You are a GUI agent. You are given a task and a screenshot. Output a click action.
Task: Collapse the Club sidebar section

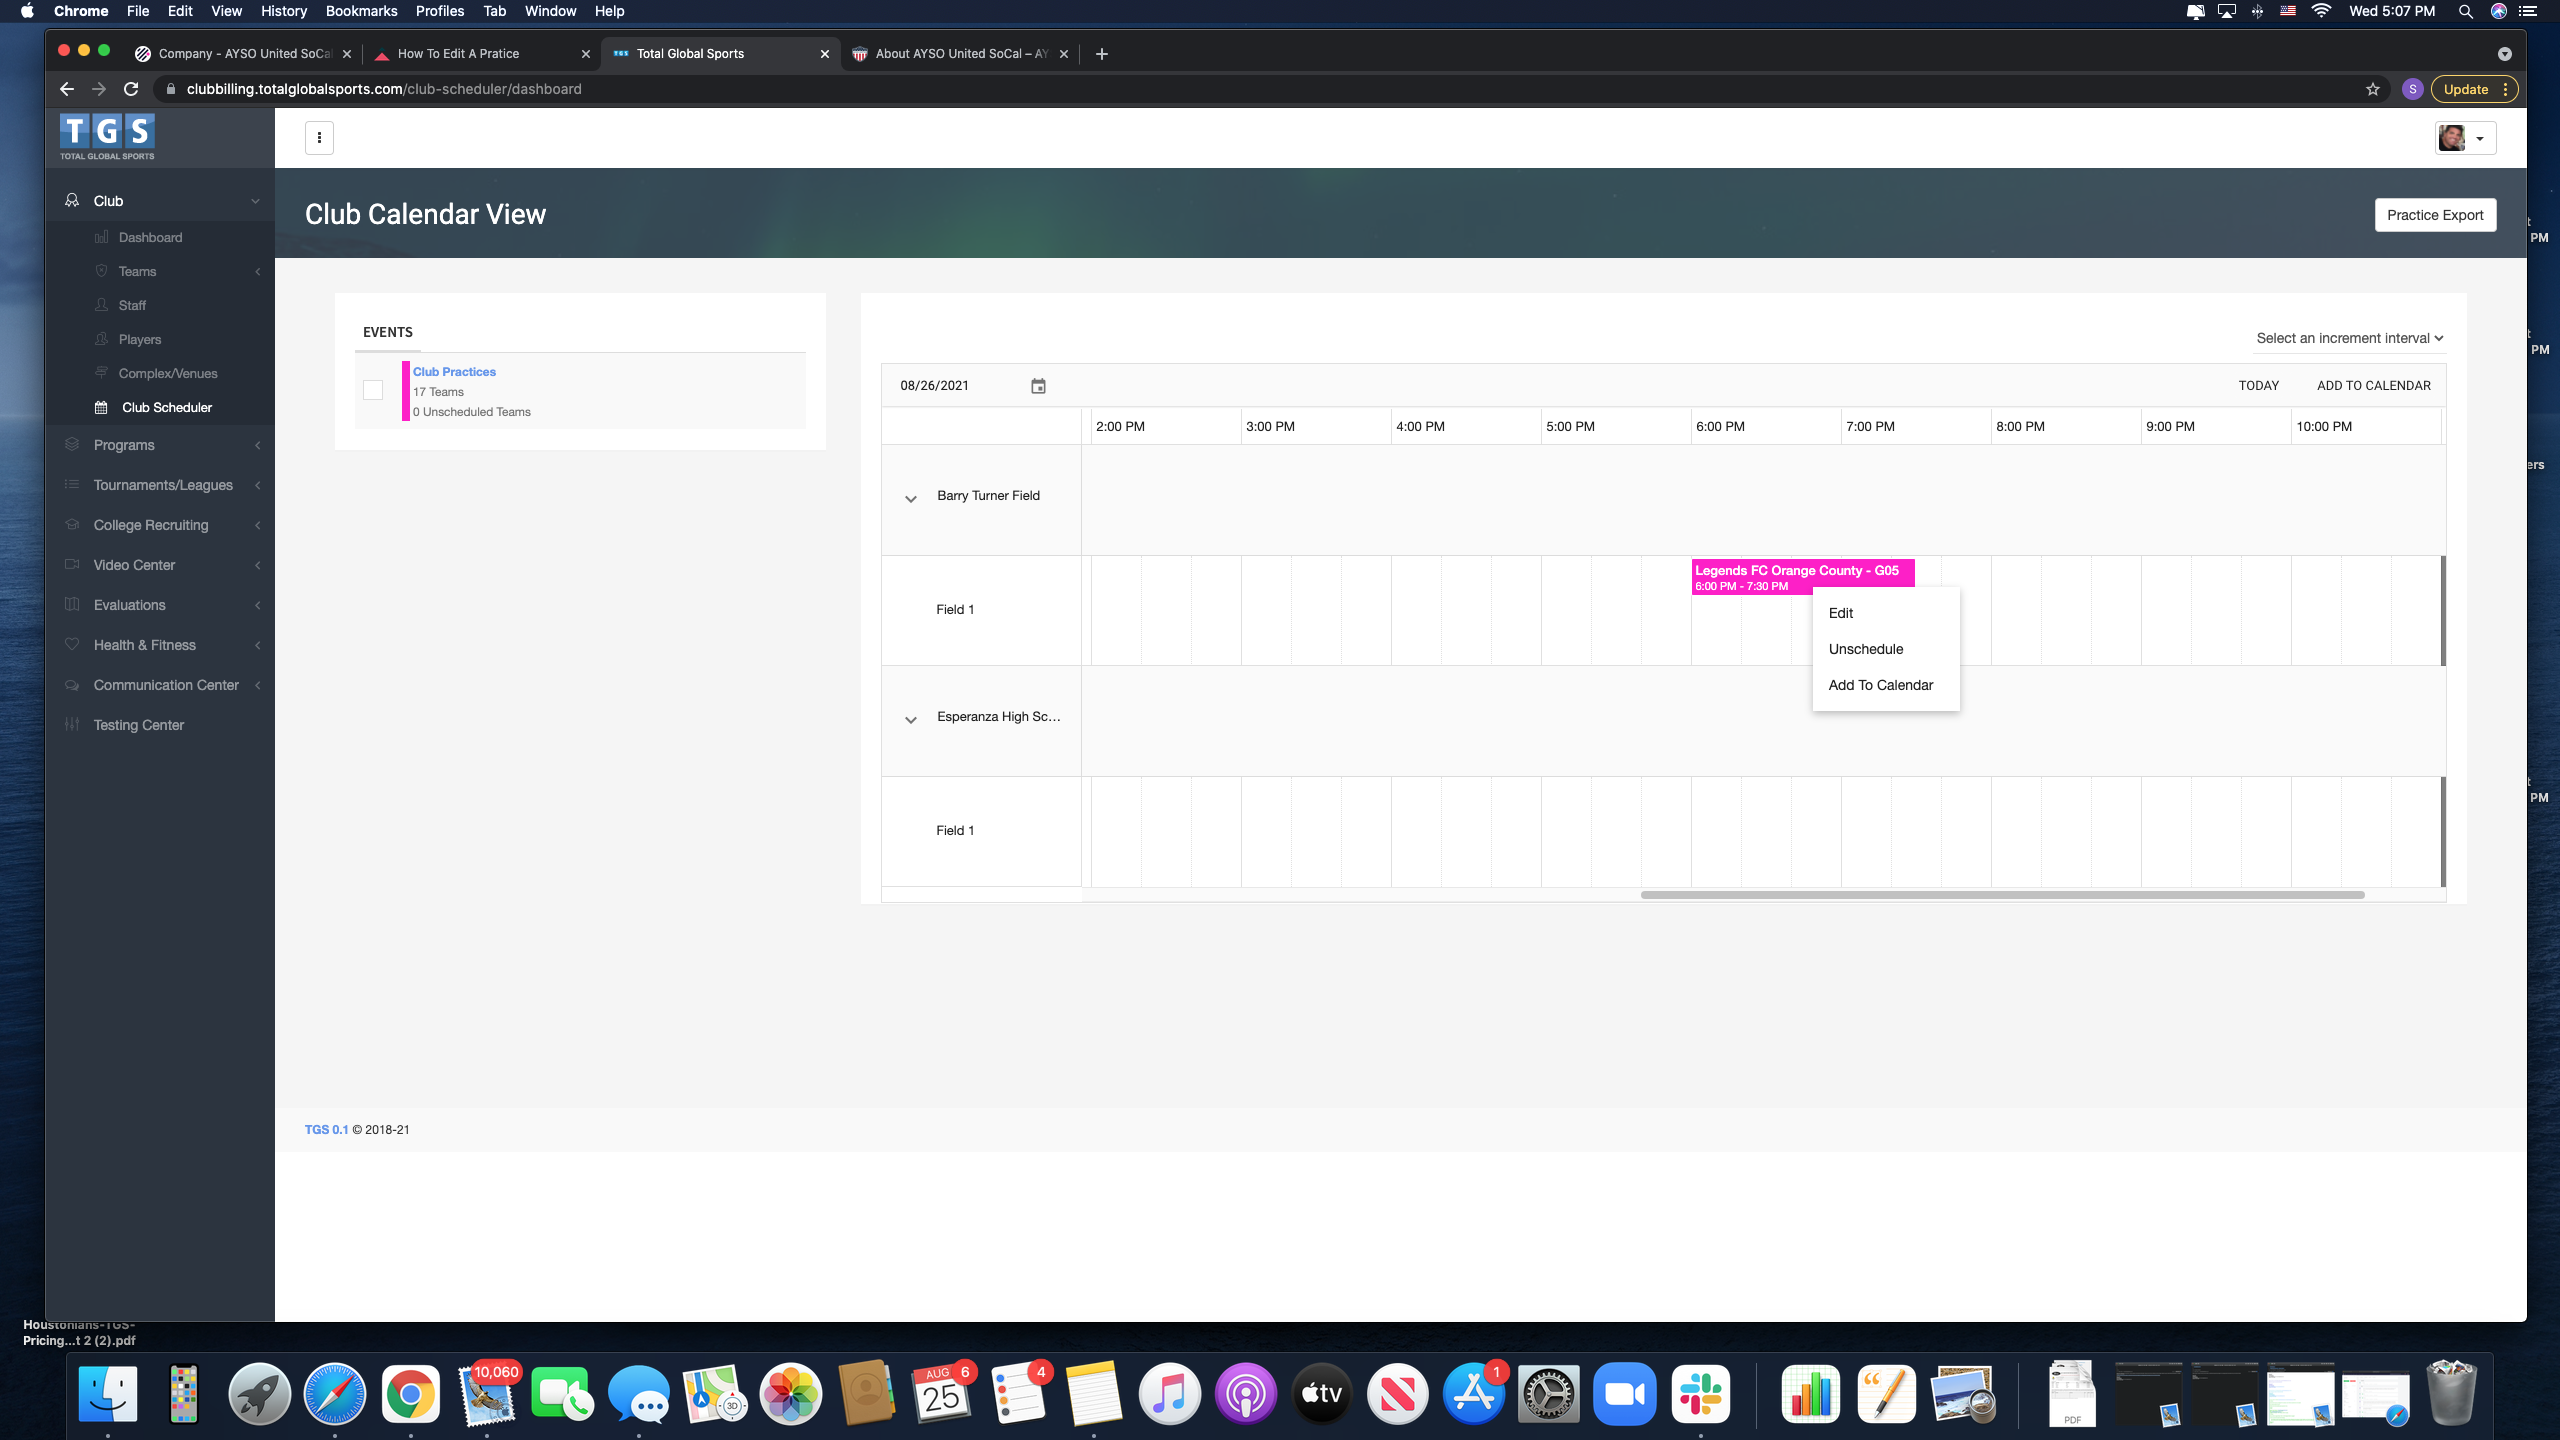pos(160,201)
